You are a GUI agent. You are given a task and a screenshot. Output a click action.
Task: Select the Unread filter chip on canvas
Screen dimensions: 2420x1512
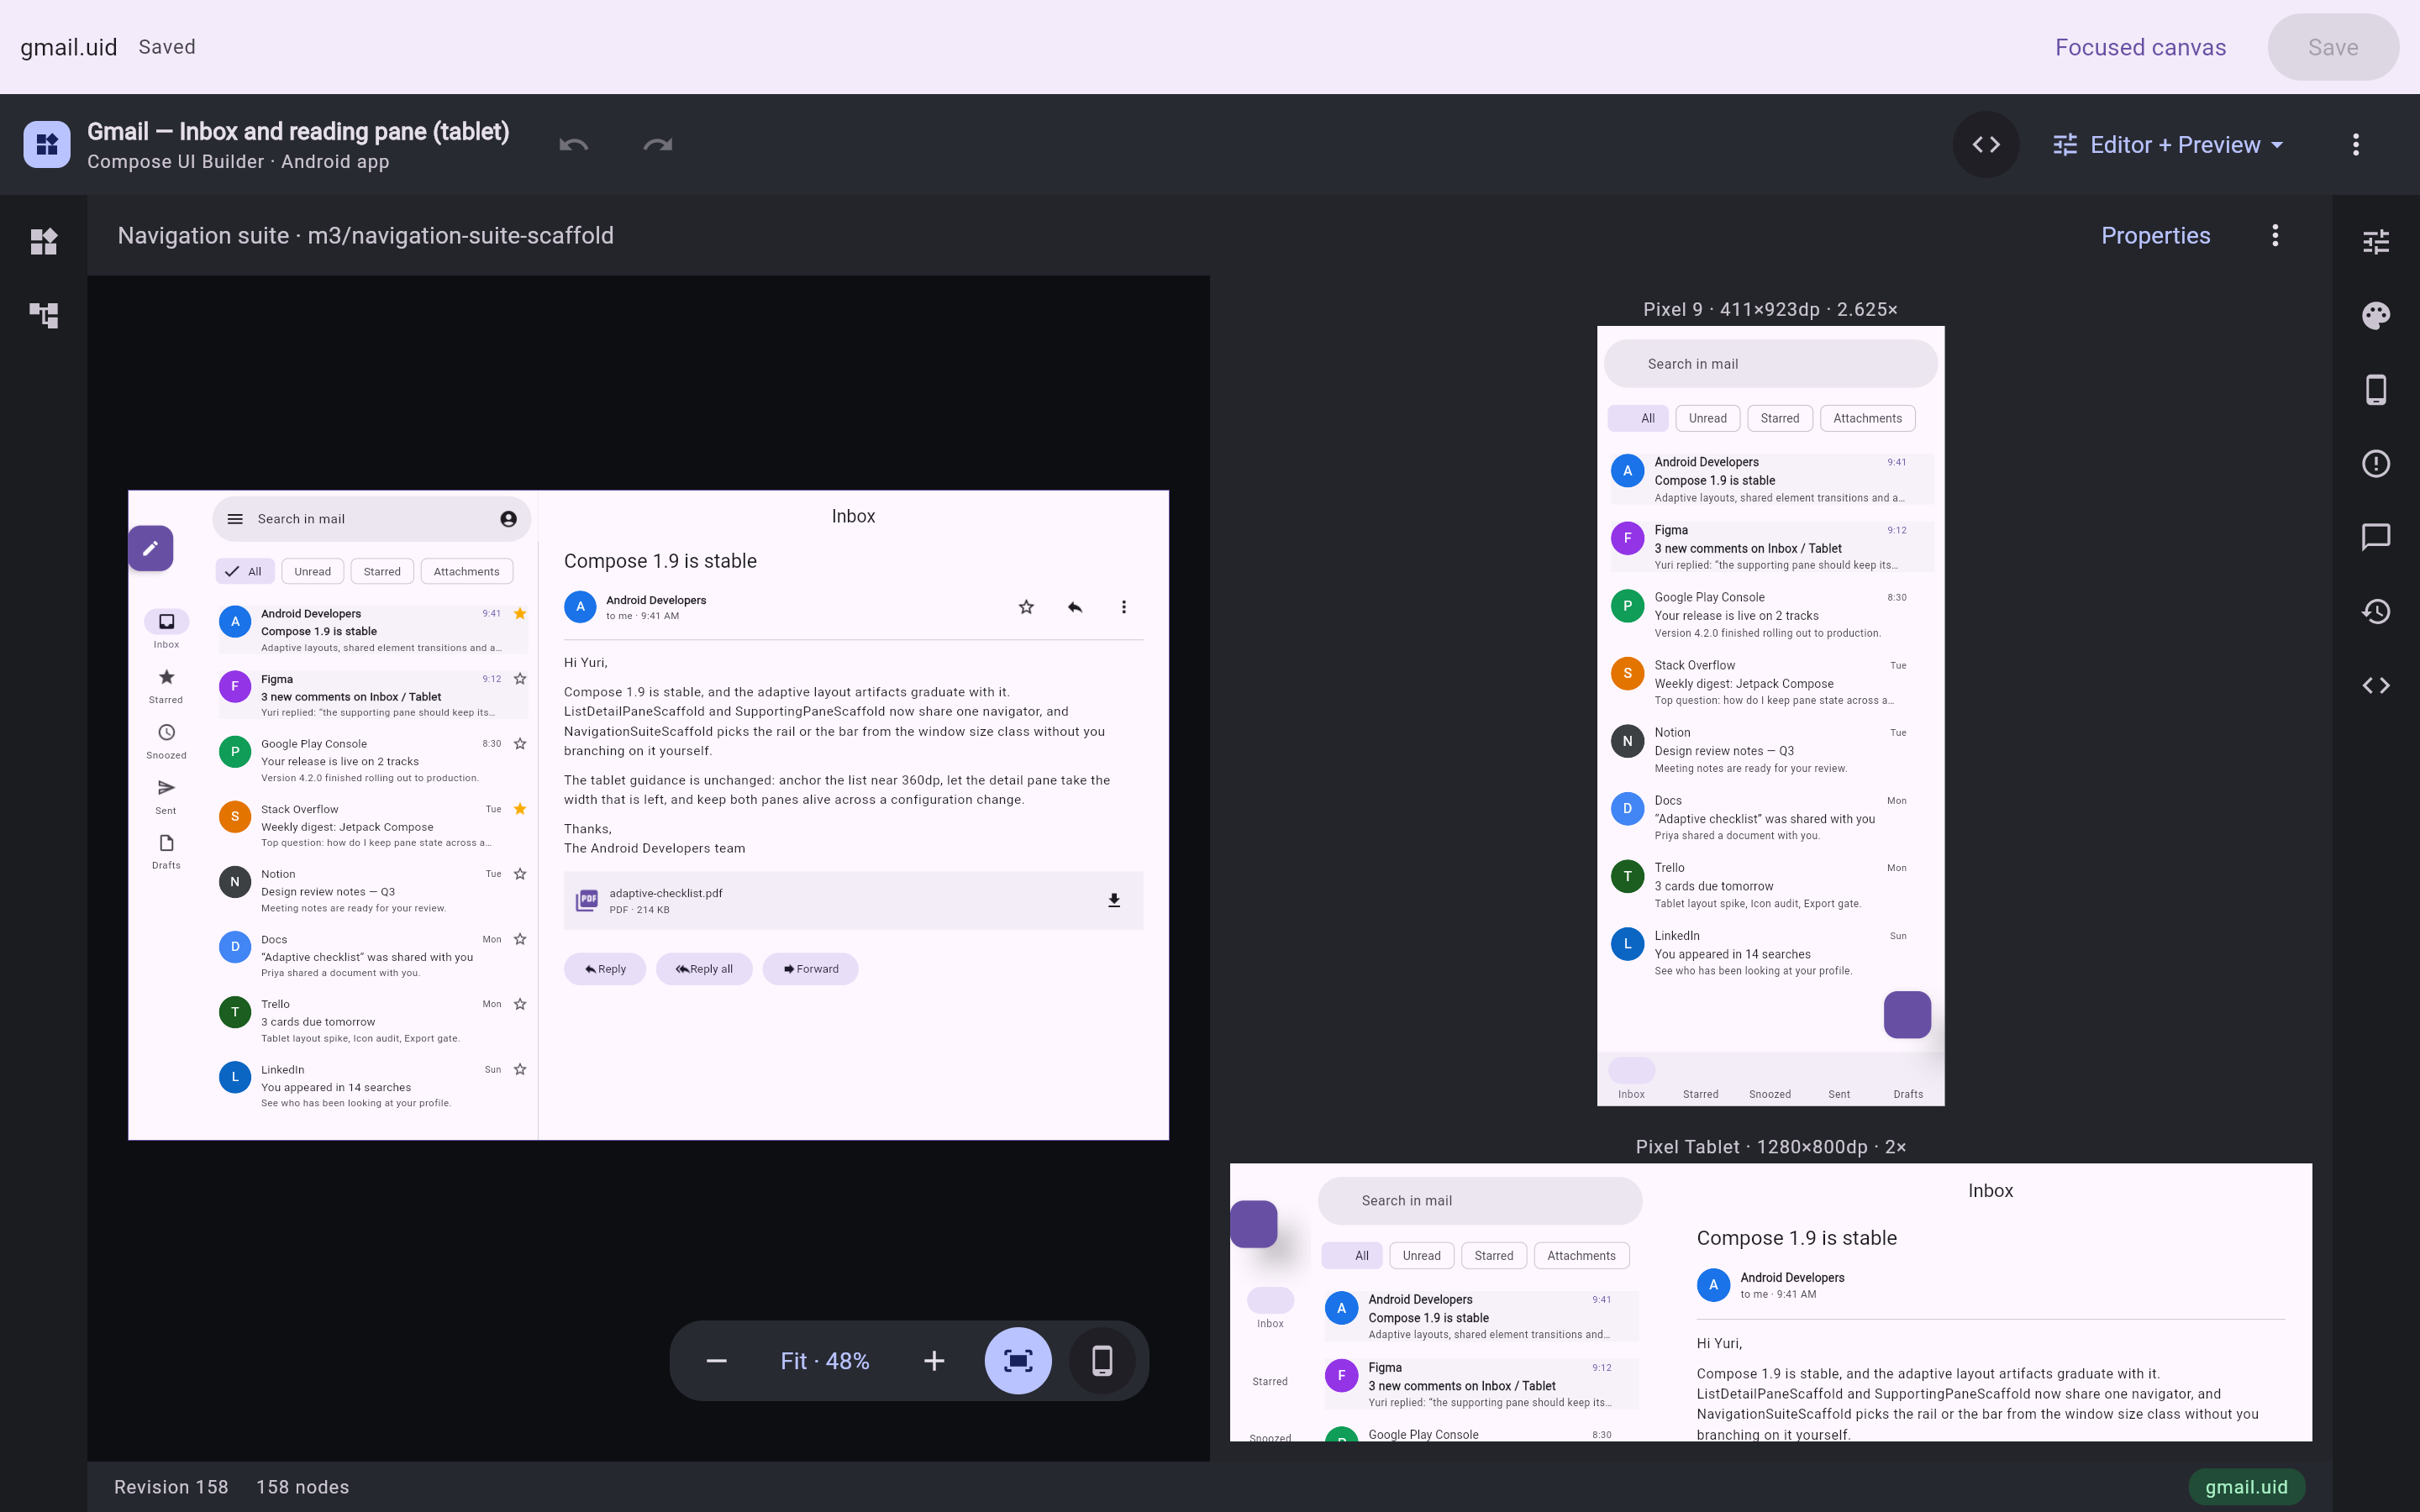tap(313, 571)
